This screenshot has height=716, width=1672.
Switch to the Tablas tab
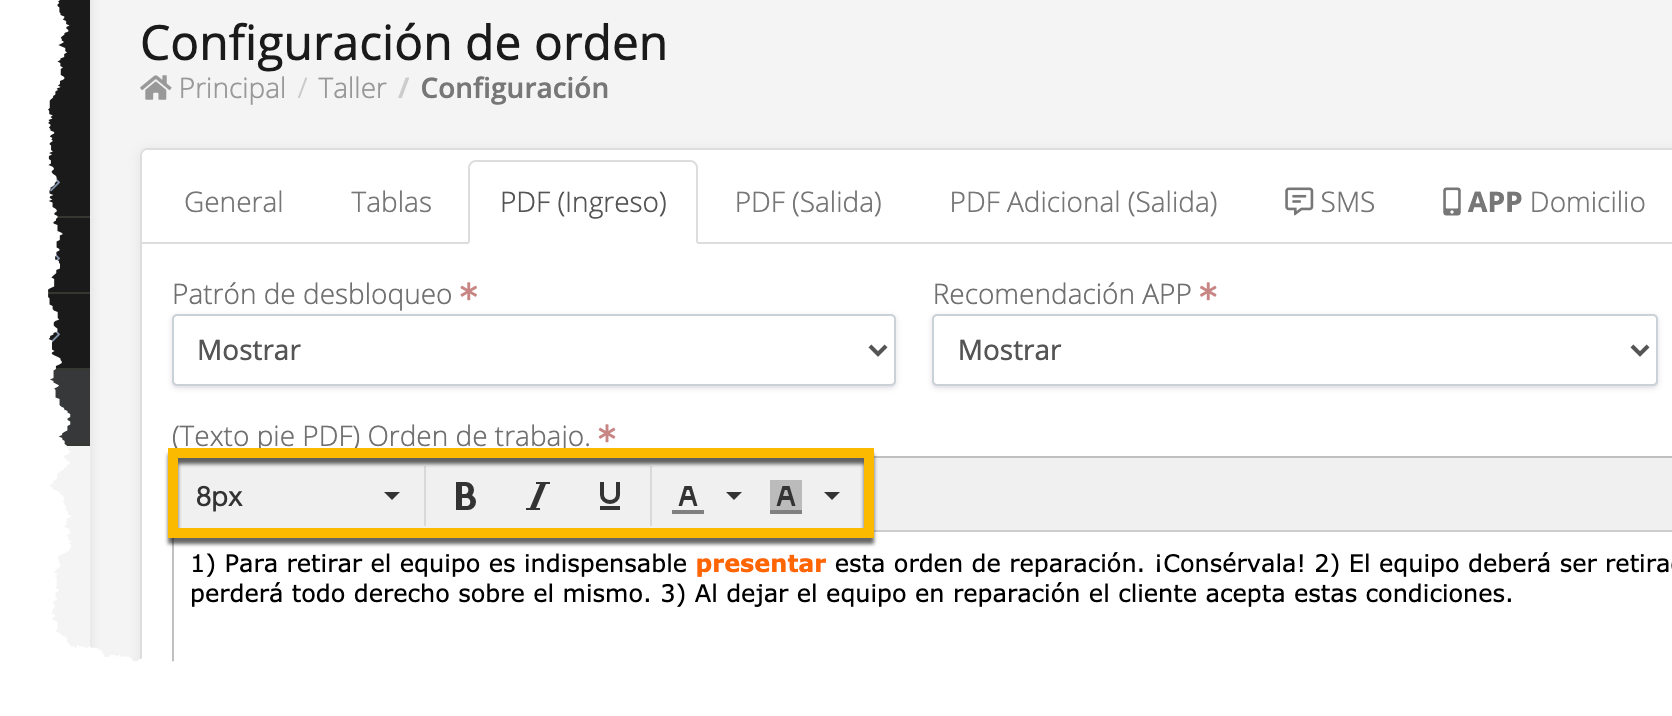[x=391, y=202]
